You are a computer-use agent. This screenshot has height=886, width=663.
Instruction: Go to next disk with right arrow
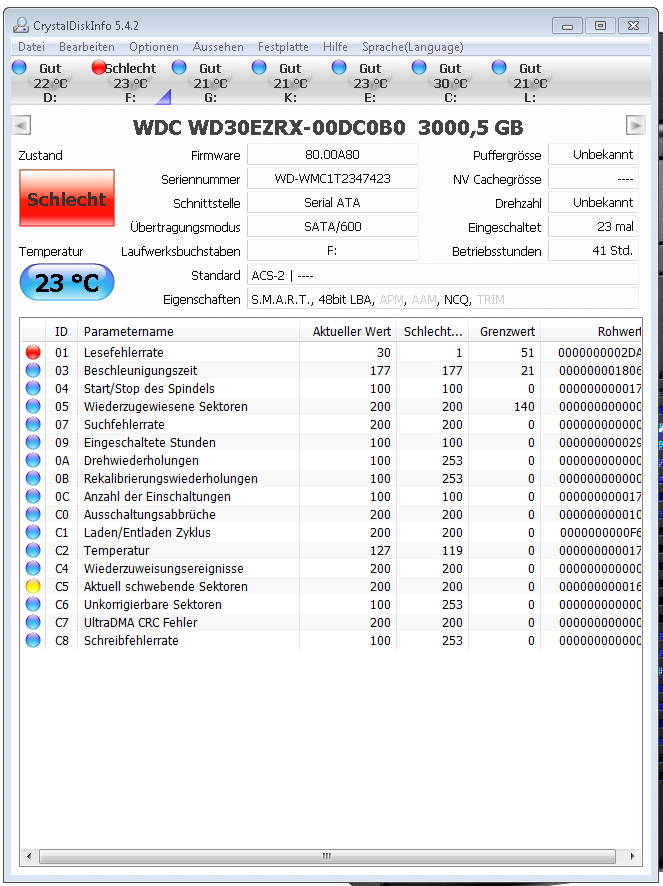635,125
